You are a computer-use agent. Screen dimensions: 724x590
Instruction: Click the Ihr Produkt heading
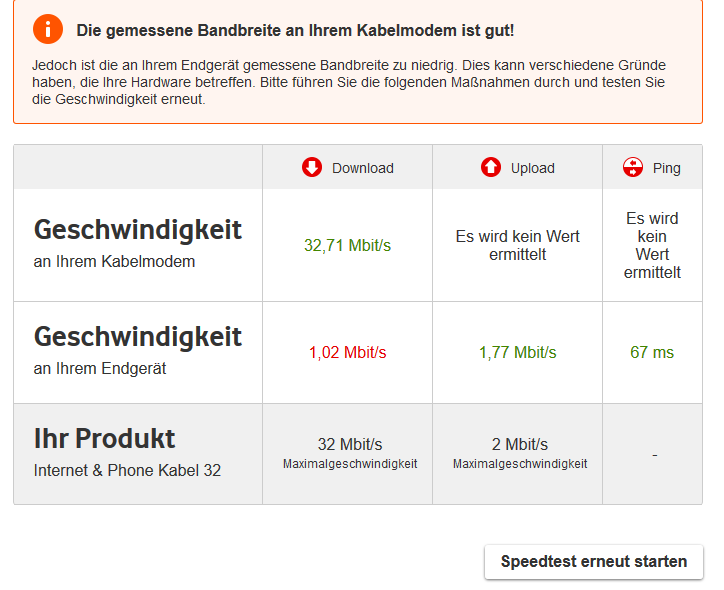pos(104,439)
